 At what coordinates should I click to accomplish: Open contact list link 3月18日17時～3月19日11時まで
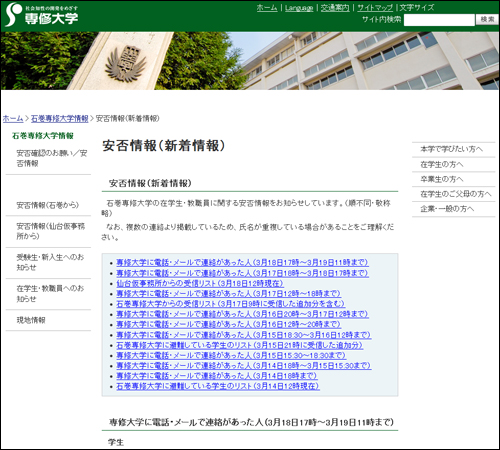(242, 263)
